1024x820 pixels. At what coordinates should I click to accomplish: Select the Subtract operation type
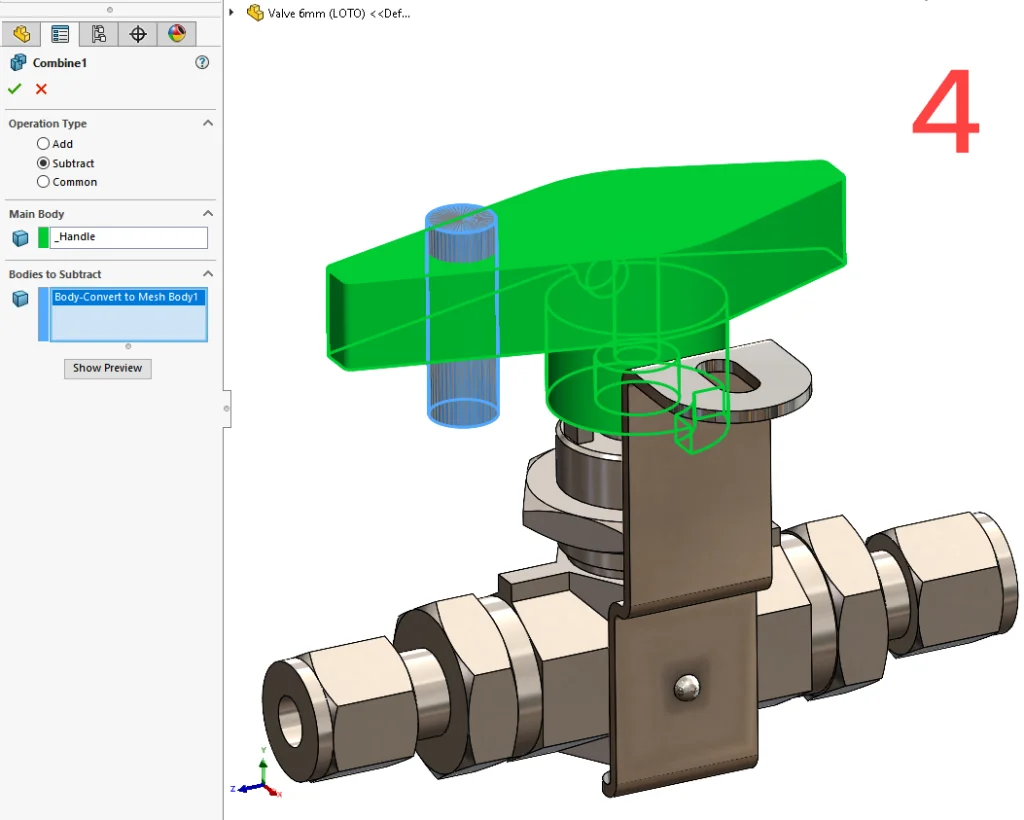(x=43, y=163)
